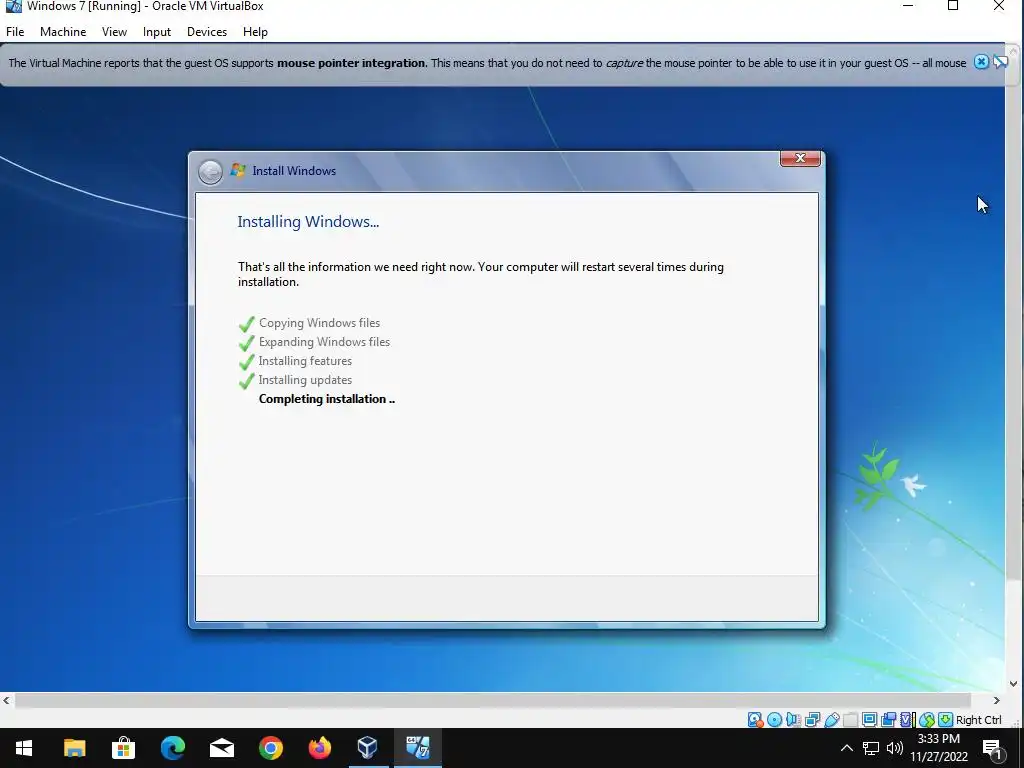
Task: Click the mouse integration indicator icon
Action: click(927, 720)
